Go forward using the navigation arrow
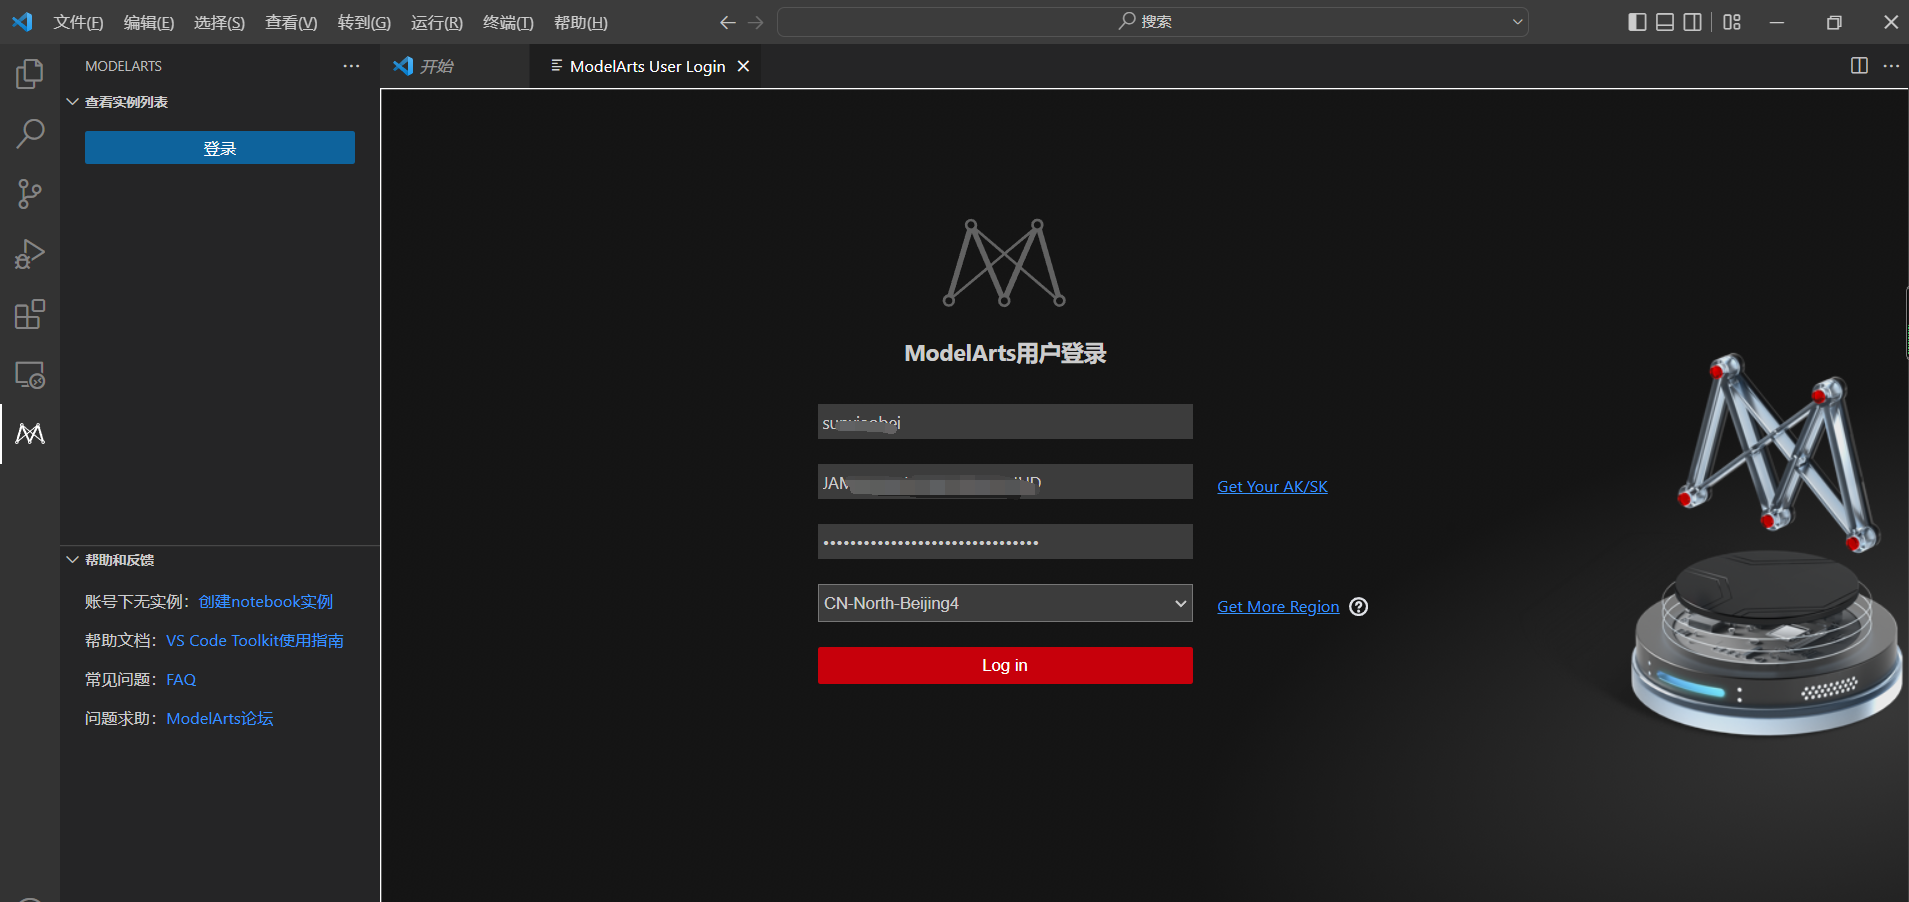The width and height of the screenshot is (1909, 902). 756,22
